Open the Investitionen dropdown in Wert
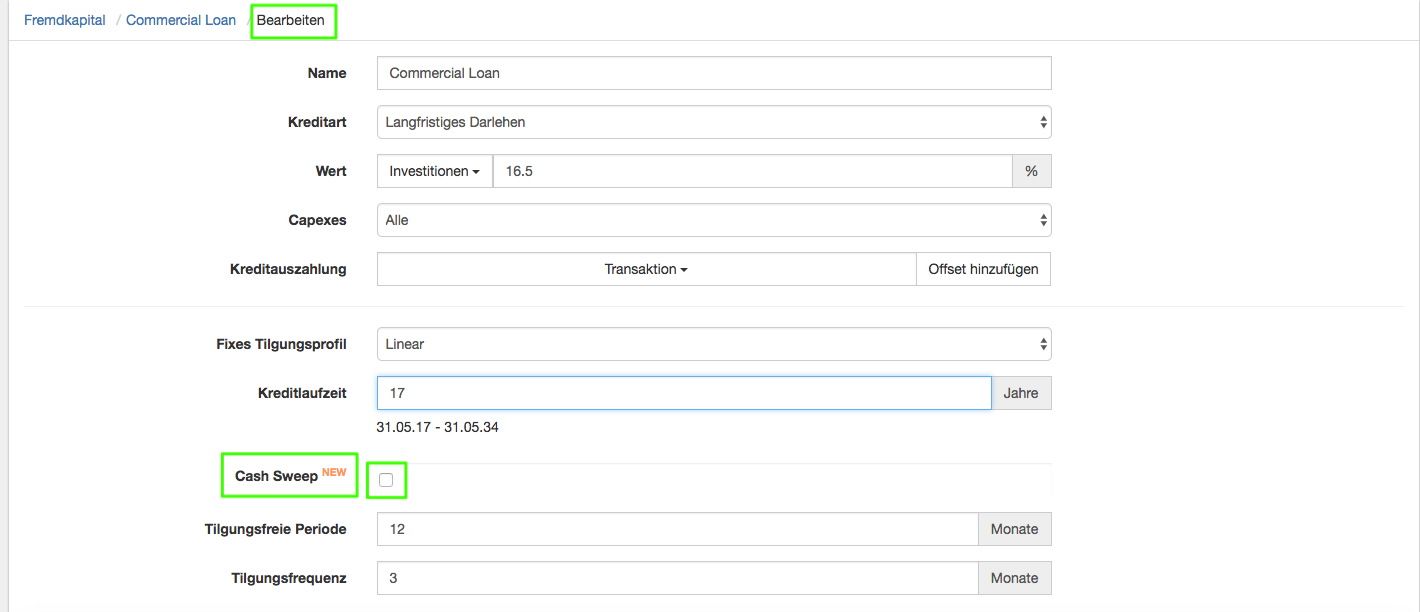Image resolution: width=1420 pixels, height=612 pixels. tap(435, 171)
